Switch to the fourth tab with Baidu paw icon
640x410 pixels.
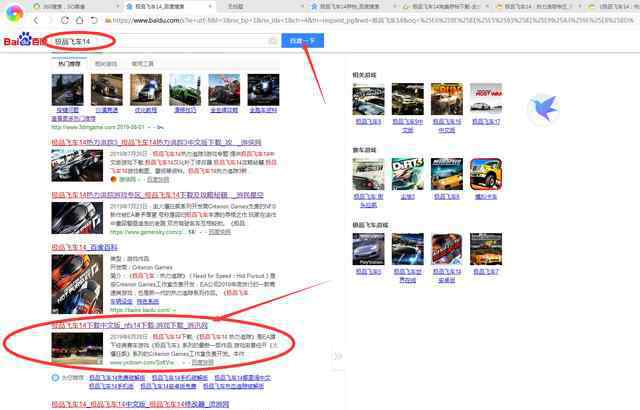(351, 7)
